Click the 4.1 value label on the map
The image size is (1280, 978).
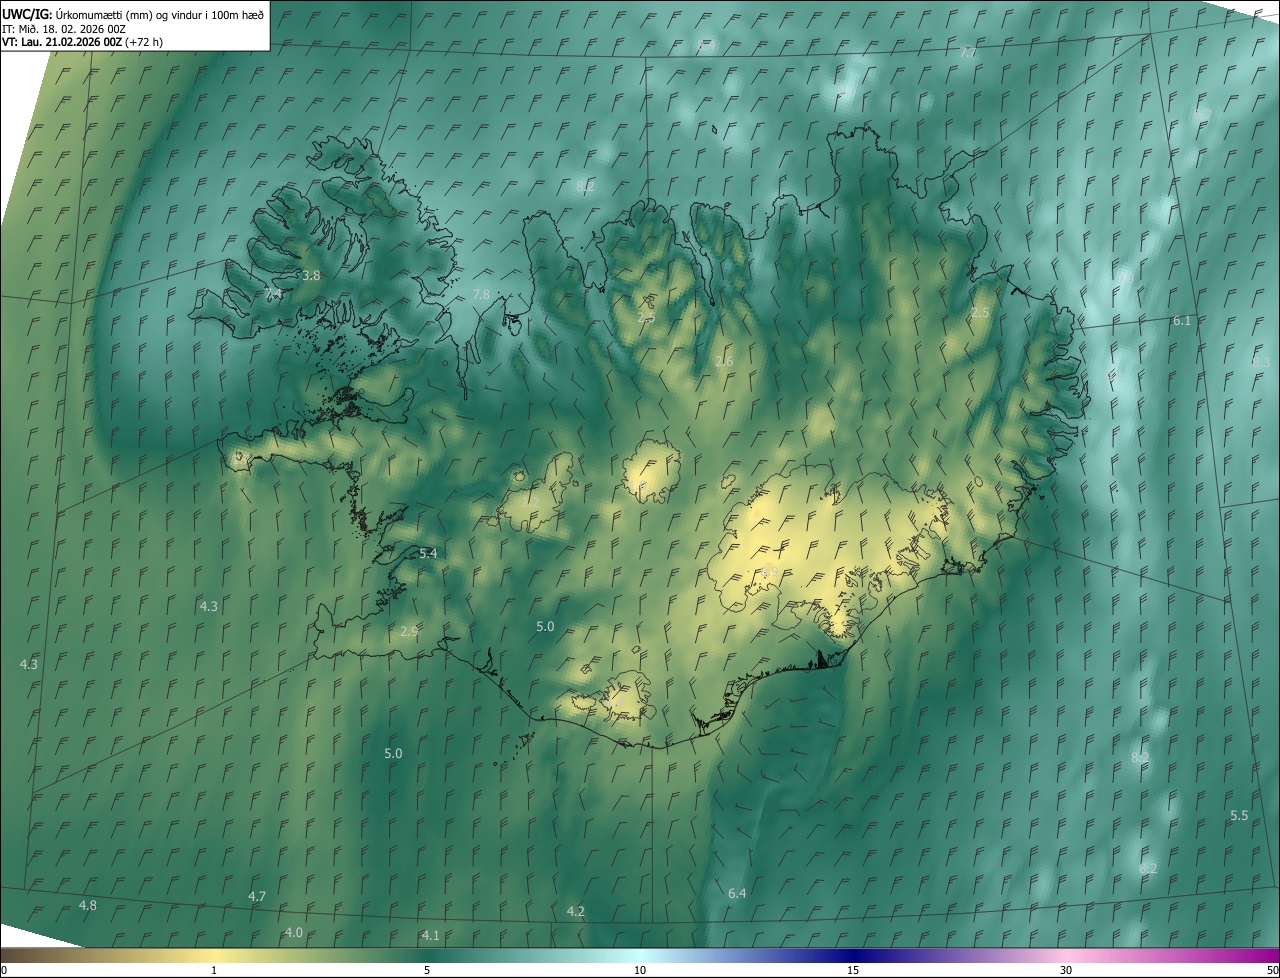pyautogui.click(x=430, y=935)
